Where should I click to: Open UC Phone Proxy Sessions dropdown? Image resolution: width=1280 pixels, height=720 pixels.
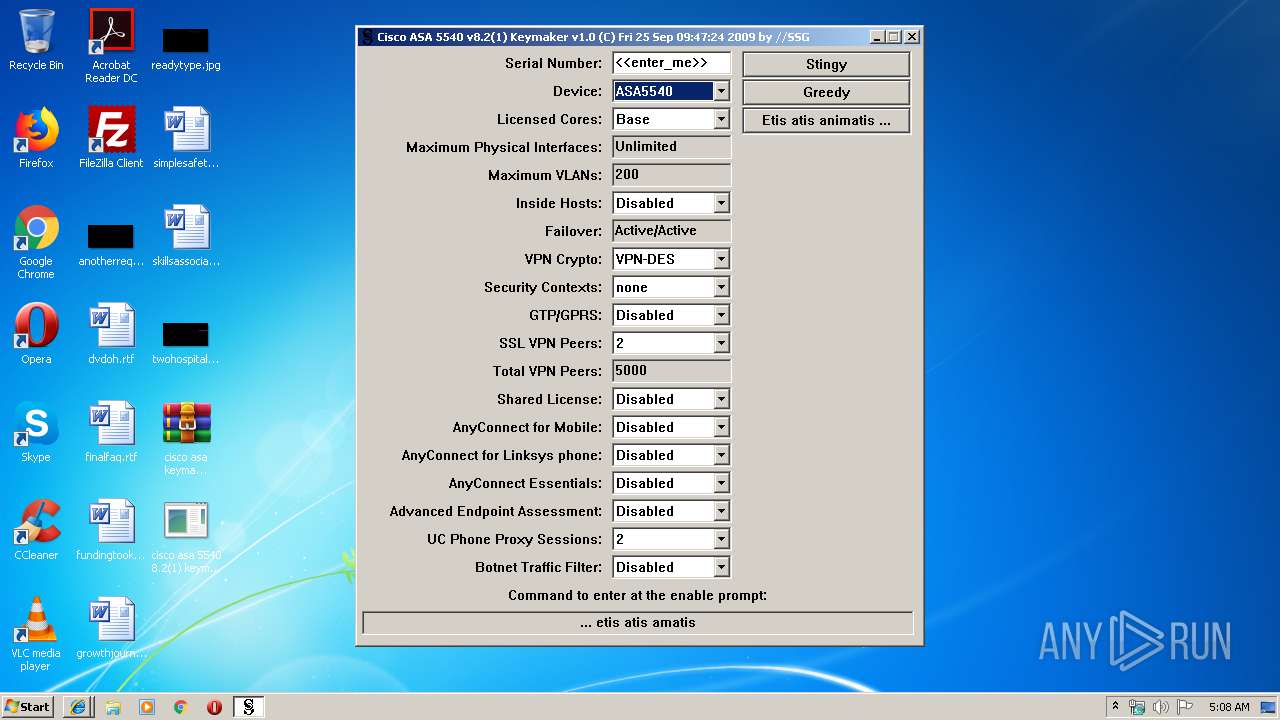pyautogui.click(x=721, y=539)
